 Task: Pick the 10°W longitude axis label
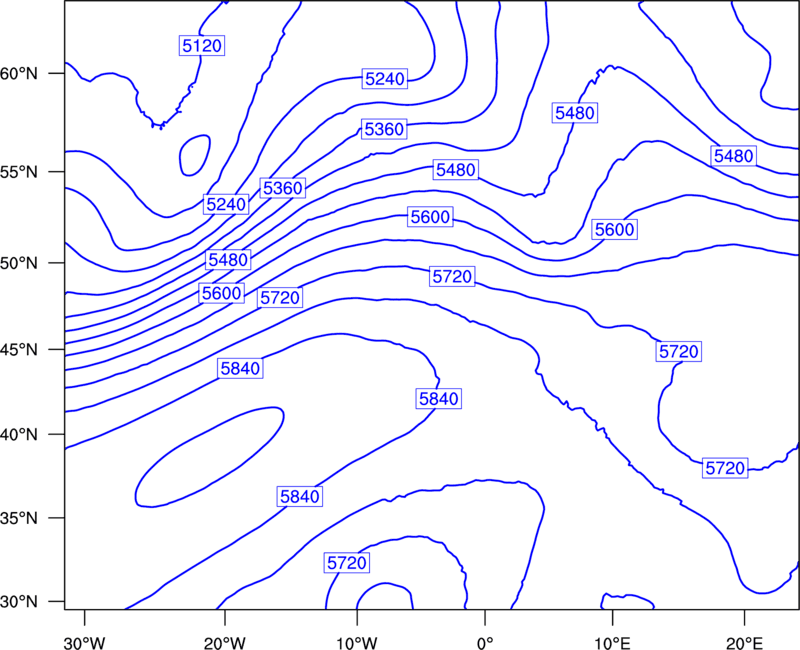click(357, 643)
